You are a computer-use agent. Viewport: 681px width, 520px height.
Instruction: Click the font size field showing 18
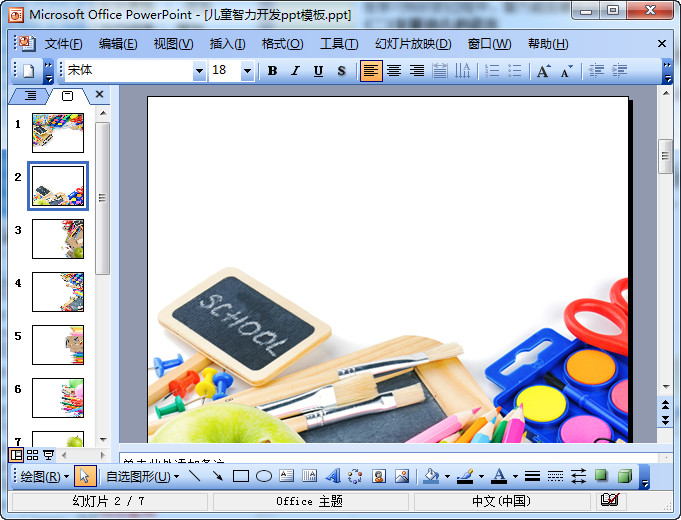225,70
